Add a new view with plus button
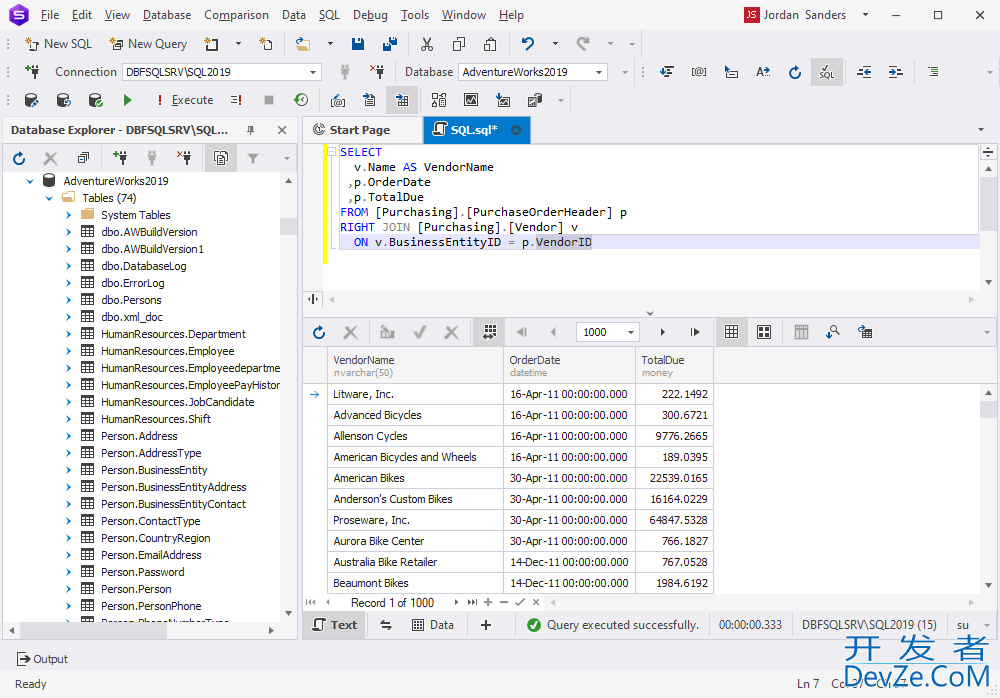Screen dimensions: 1000x698 (486, 625)
